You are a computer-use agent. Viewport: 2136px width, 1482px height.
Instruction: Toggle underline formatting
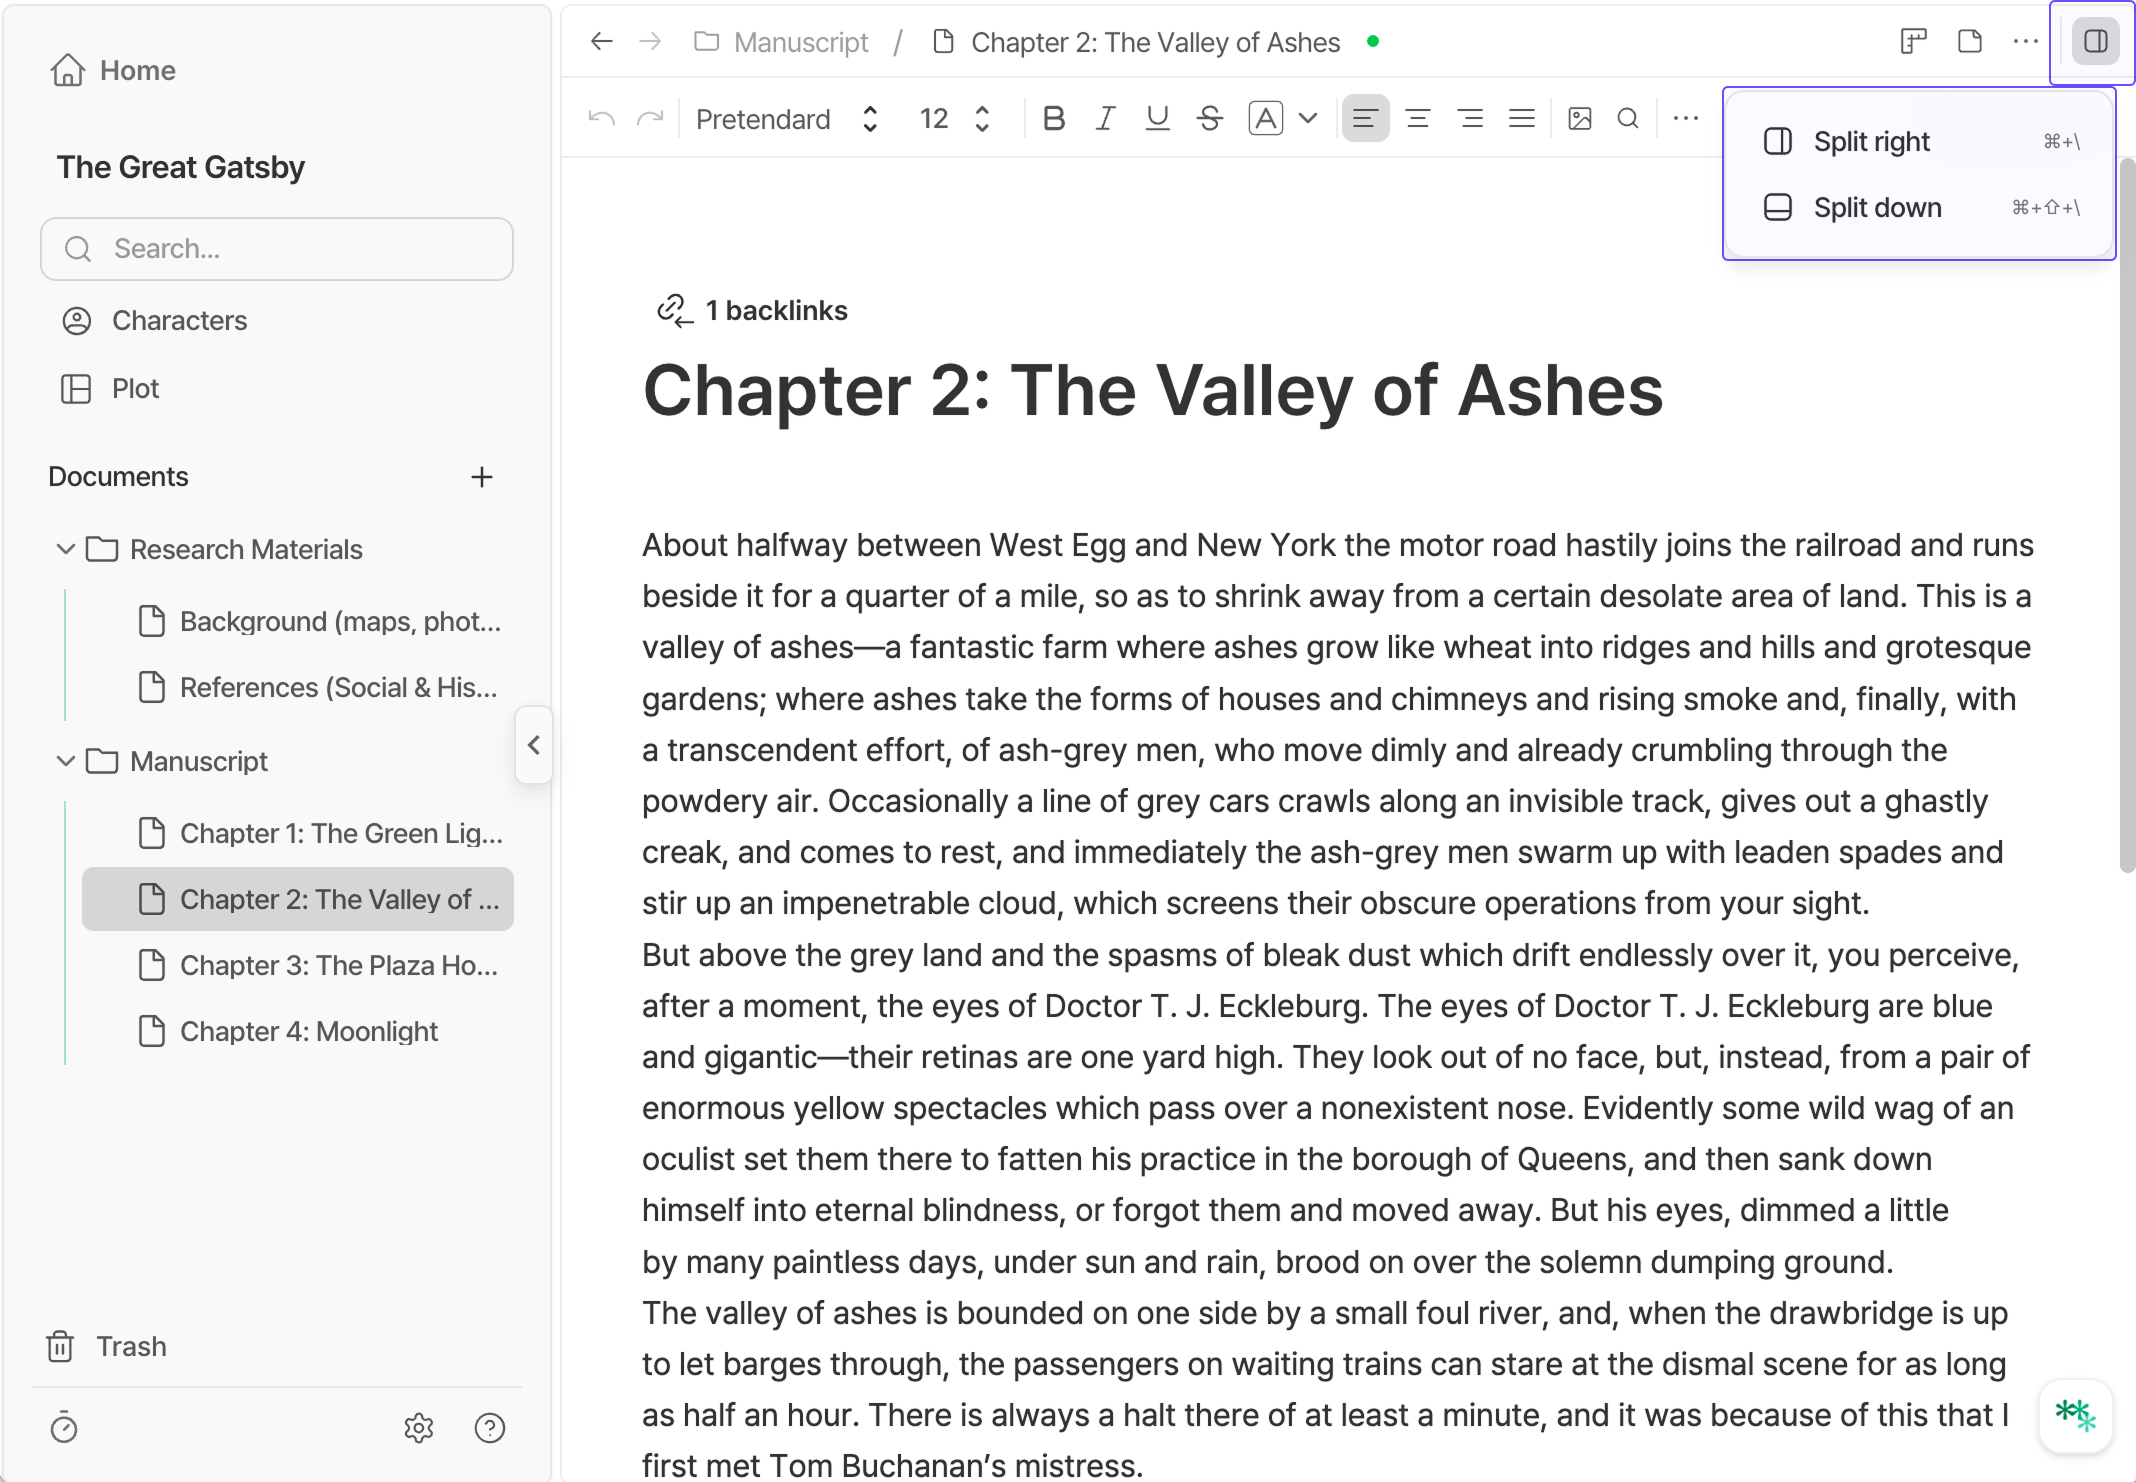(x=1158, y=119)
